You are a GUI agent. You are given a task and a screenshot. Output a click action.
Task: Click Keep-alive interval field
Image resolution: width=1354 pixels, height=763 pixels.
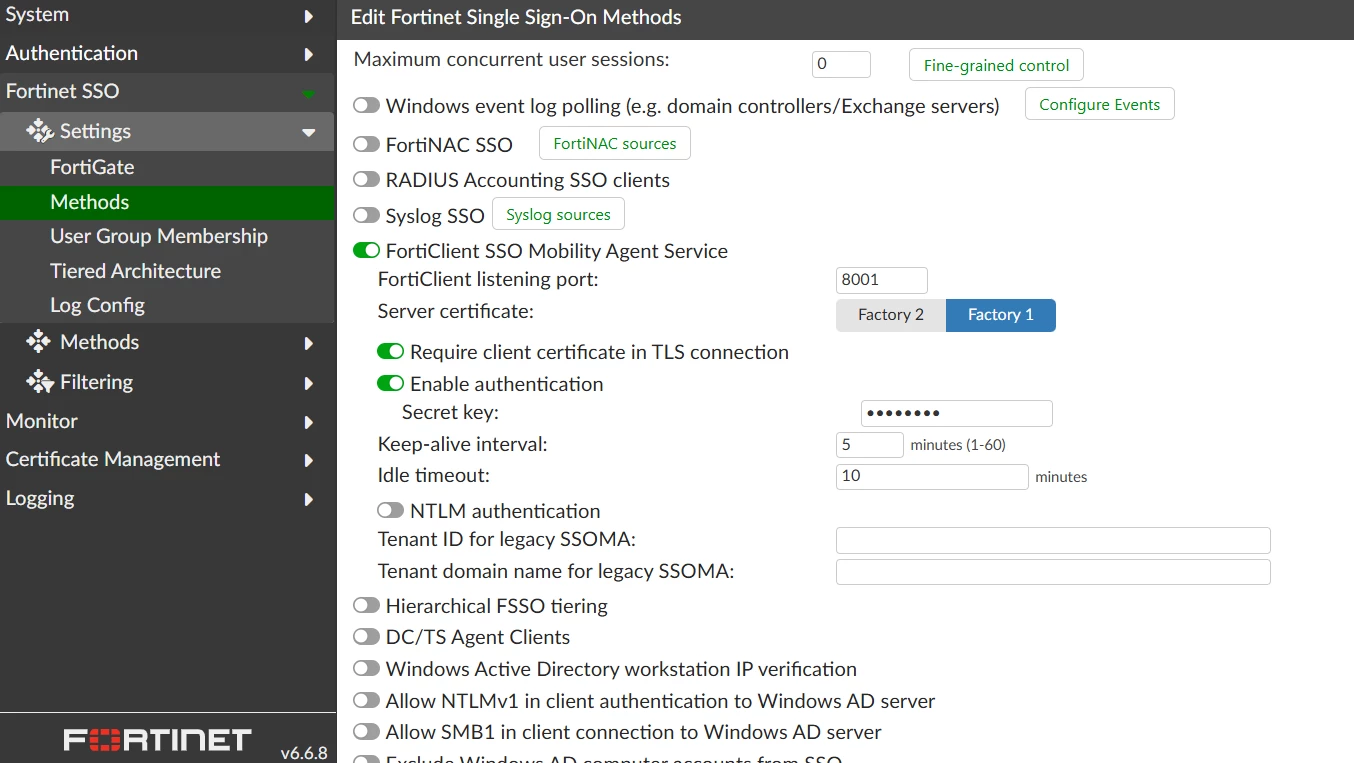coord(870,445)
